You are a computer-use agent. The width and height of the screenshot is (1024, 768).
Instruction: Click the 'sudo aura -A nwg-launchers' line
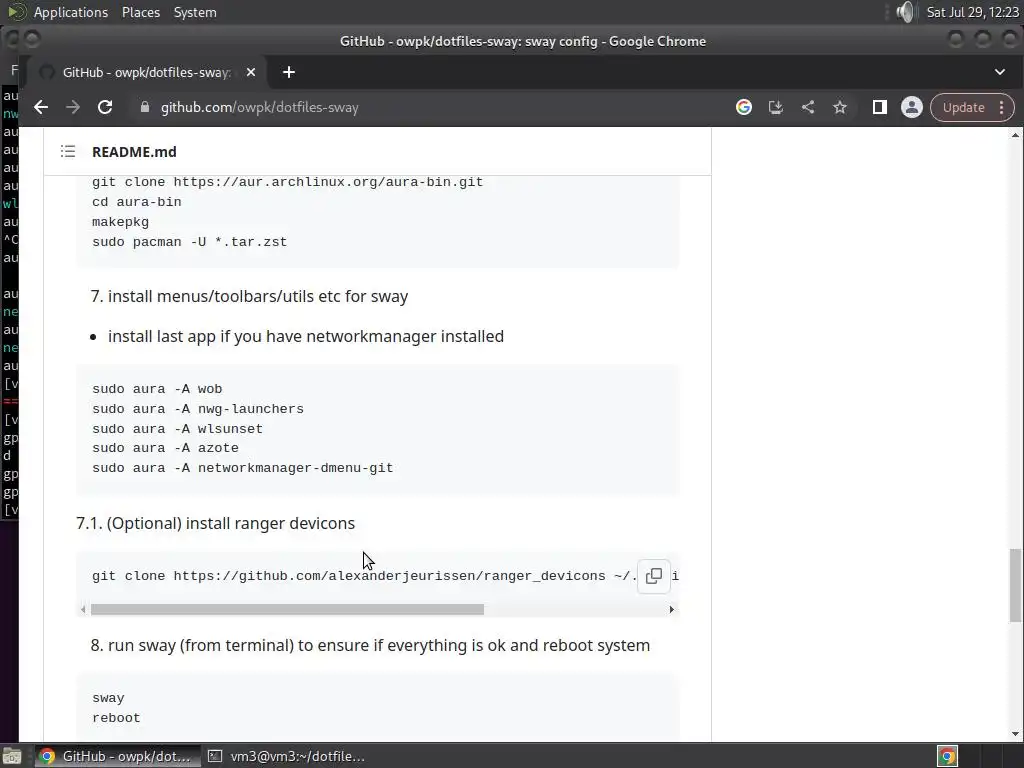[198, 409]
